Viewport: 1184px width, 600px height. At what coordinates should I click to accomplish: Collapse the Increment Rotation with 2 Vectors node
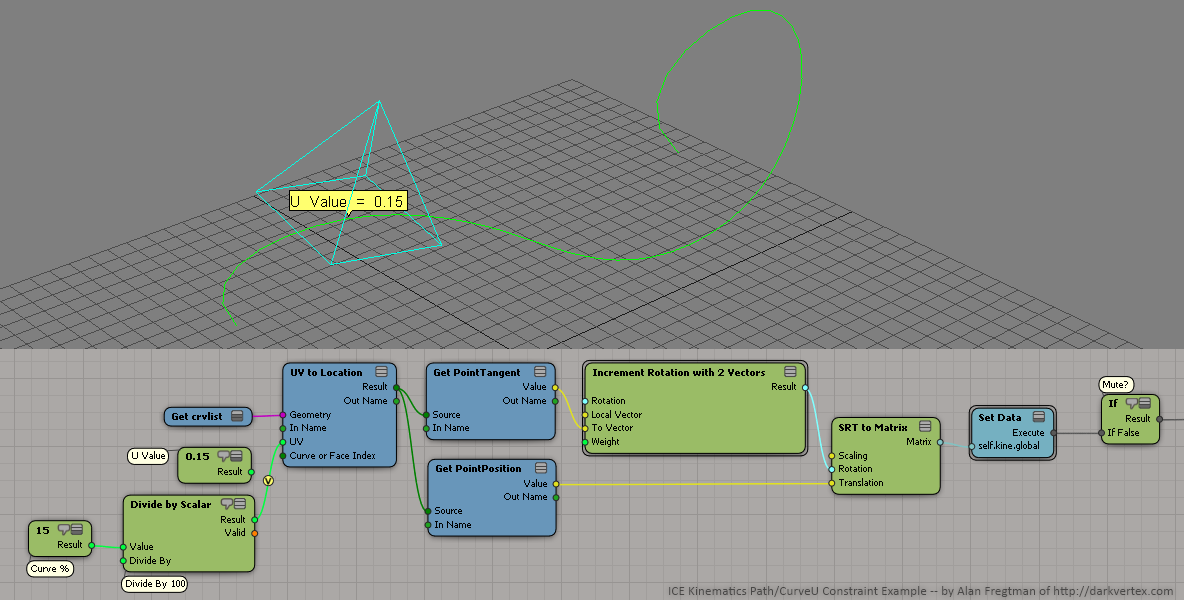point(790,372)
